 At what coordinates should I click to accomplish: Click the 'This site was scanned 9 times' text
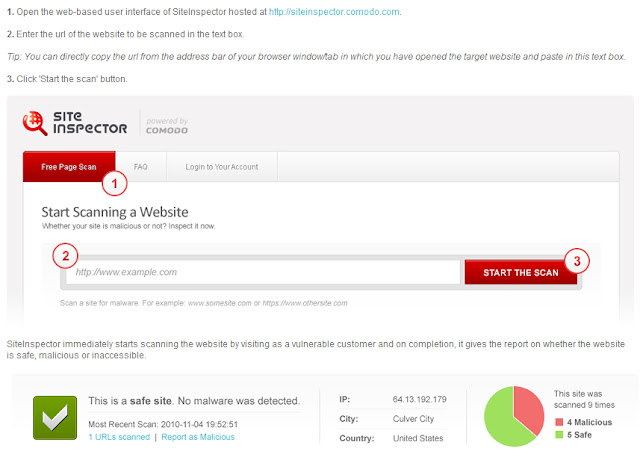pyautogui.click(x=584, y=399)
